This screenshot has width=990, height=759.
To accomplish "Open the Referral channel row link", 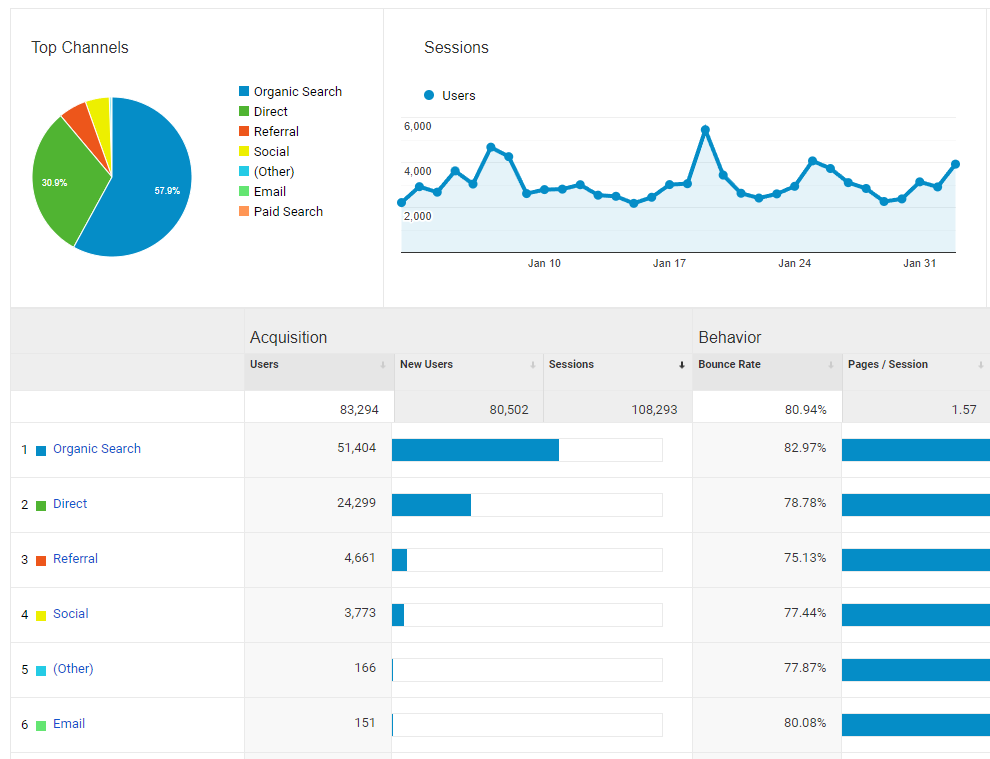I will [x=75, y=559].
